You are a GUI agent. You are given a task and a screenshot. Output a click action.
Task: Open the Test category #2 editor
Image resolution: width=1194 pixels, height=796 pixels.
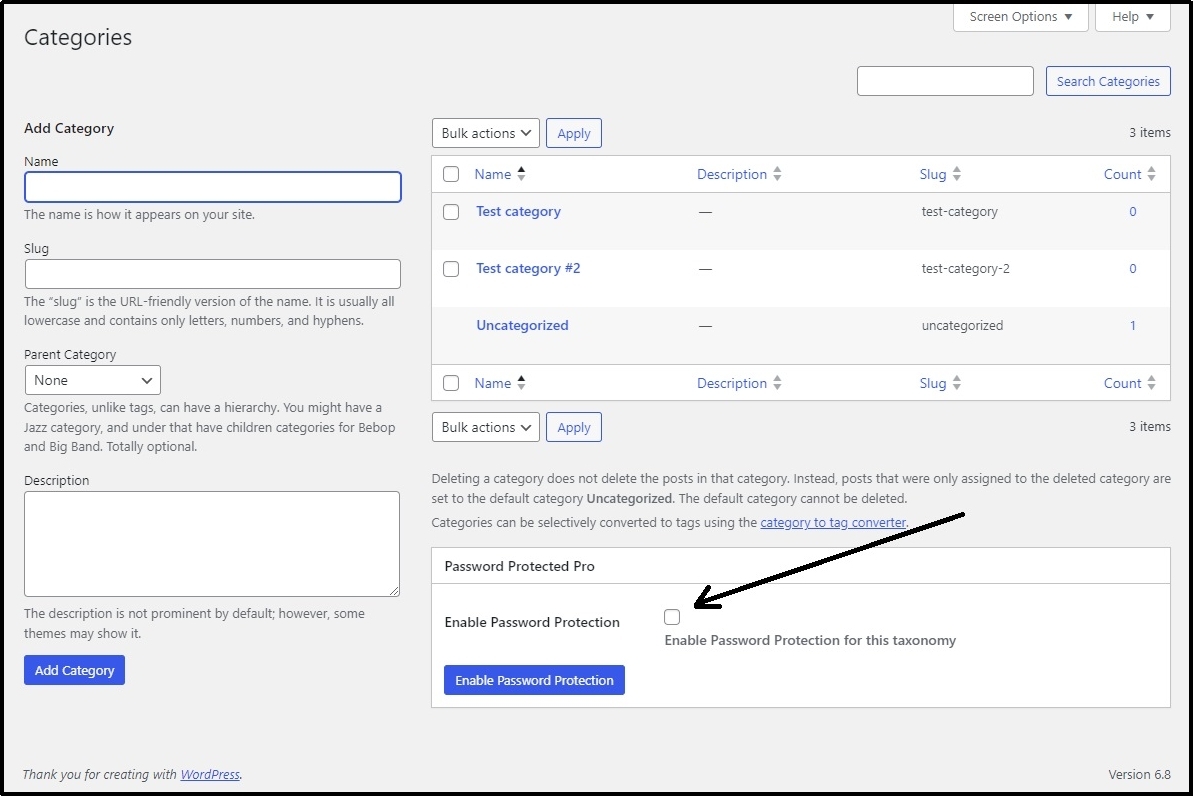click(528, 268)
